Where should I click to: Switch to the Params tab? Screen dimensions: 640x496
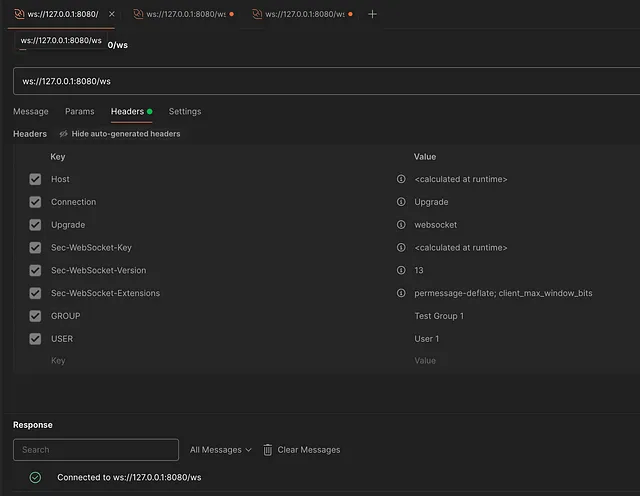pos(80,112)
